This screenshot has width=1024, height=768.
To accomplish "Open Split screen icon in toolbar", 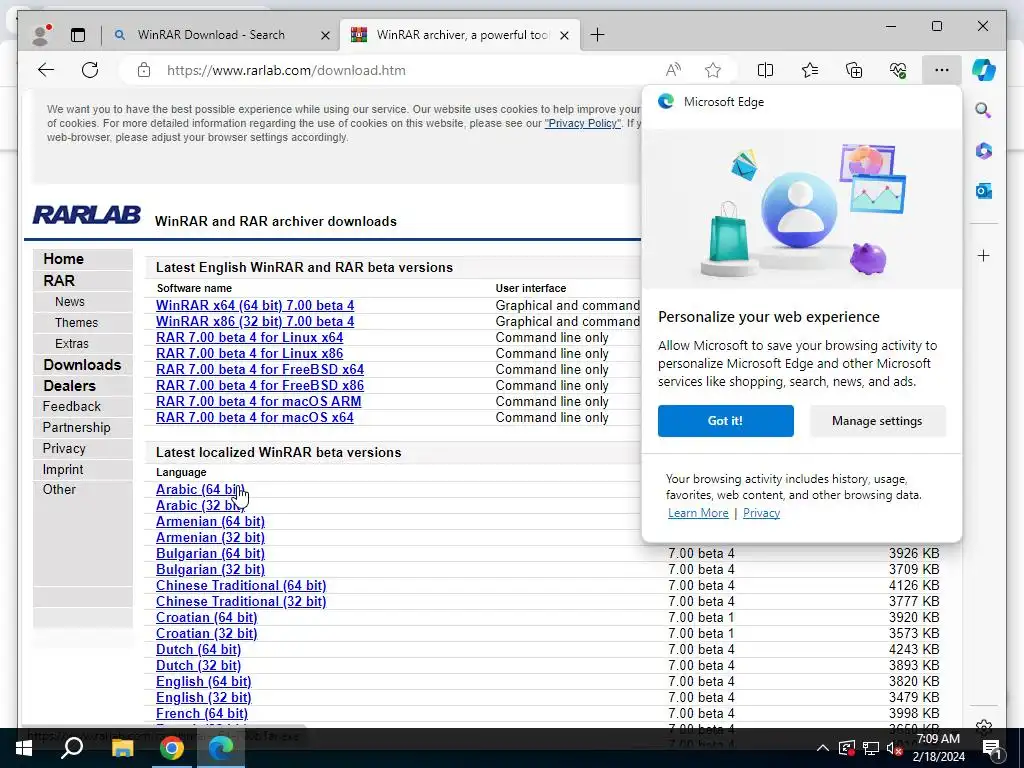I will (765, 70).
